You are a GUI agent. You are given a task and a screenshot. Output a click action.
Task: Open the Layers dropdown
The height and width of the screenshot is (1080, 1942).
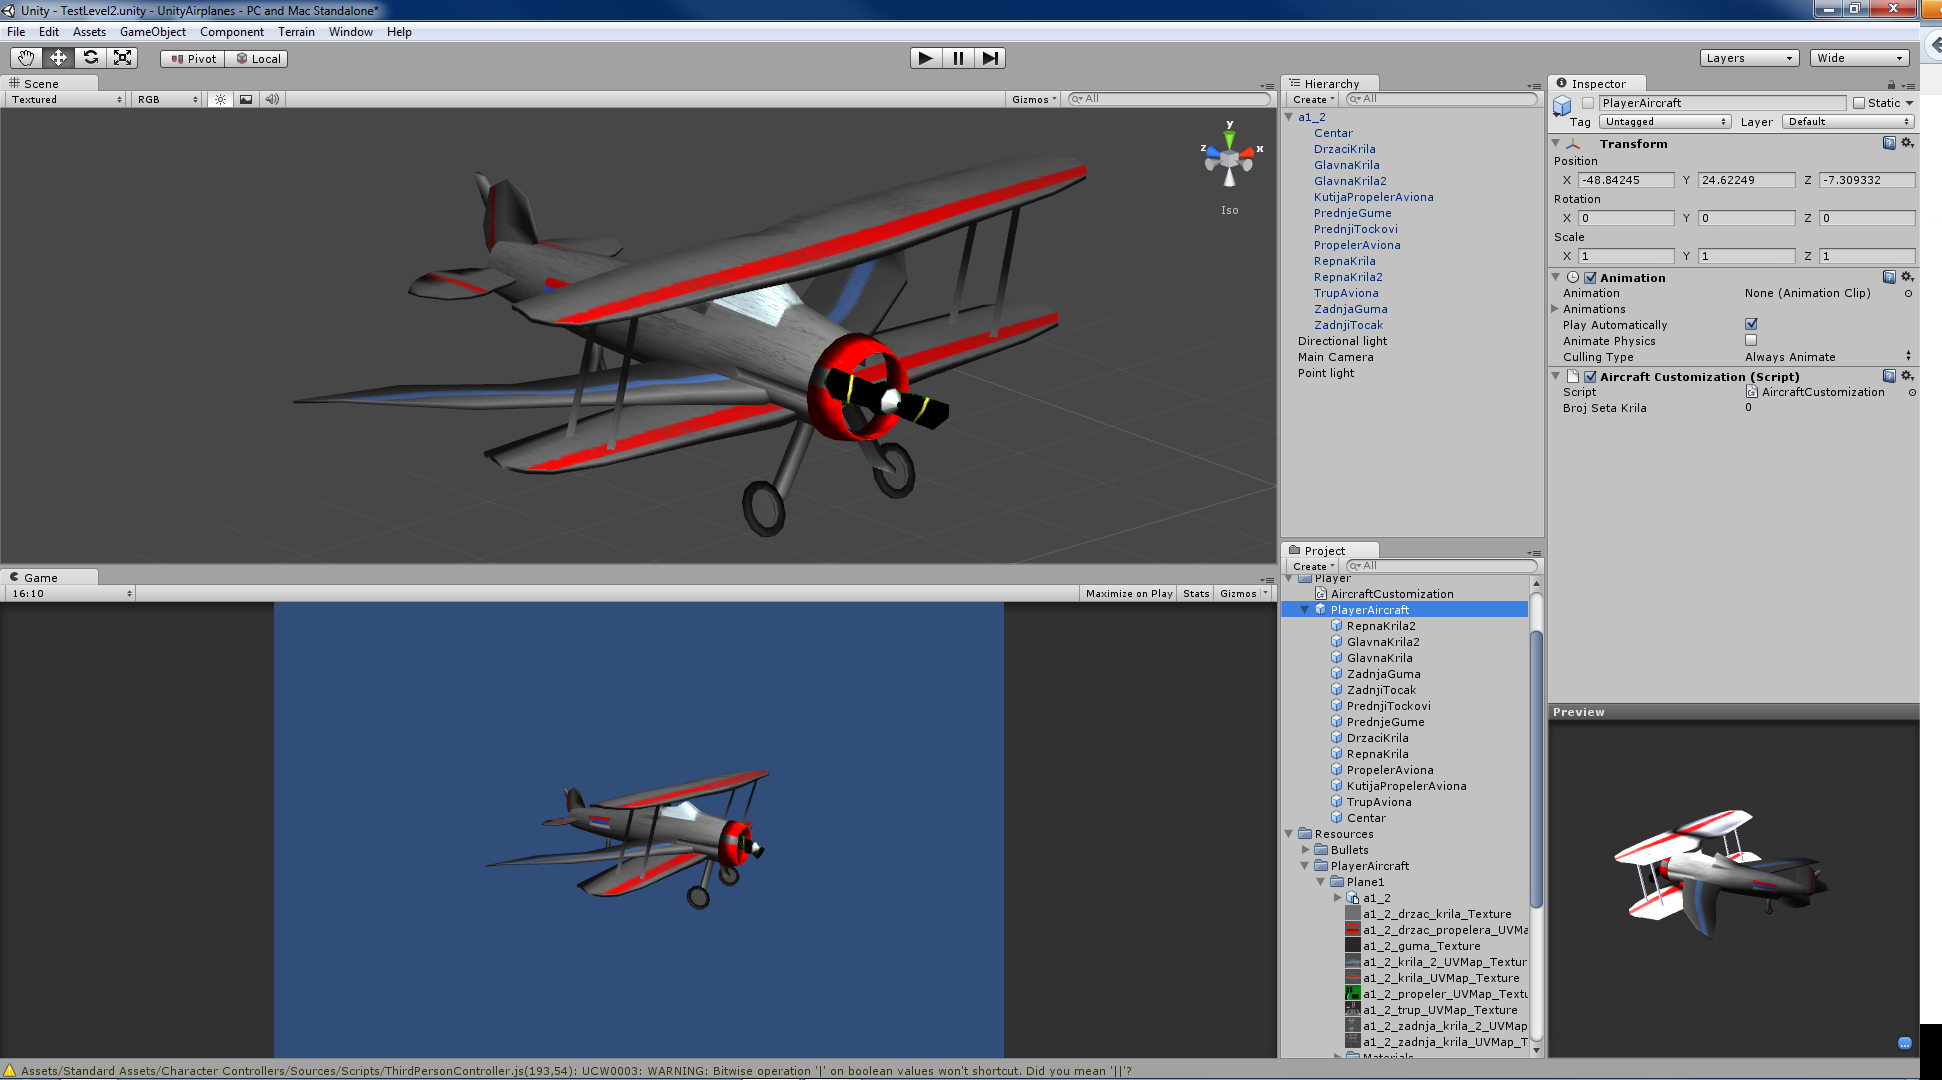tap(1749, 58)
